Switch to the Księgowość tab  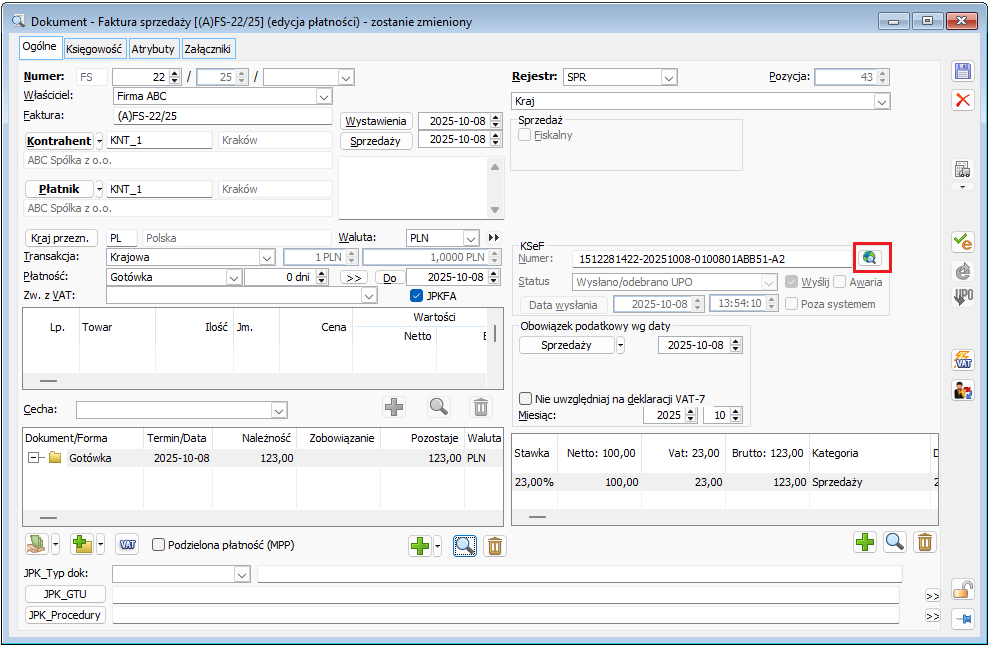pyautogui.click(x=94, y=48)
